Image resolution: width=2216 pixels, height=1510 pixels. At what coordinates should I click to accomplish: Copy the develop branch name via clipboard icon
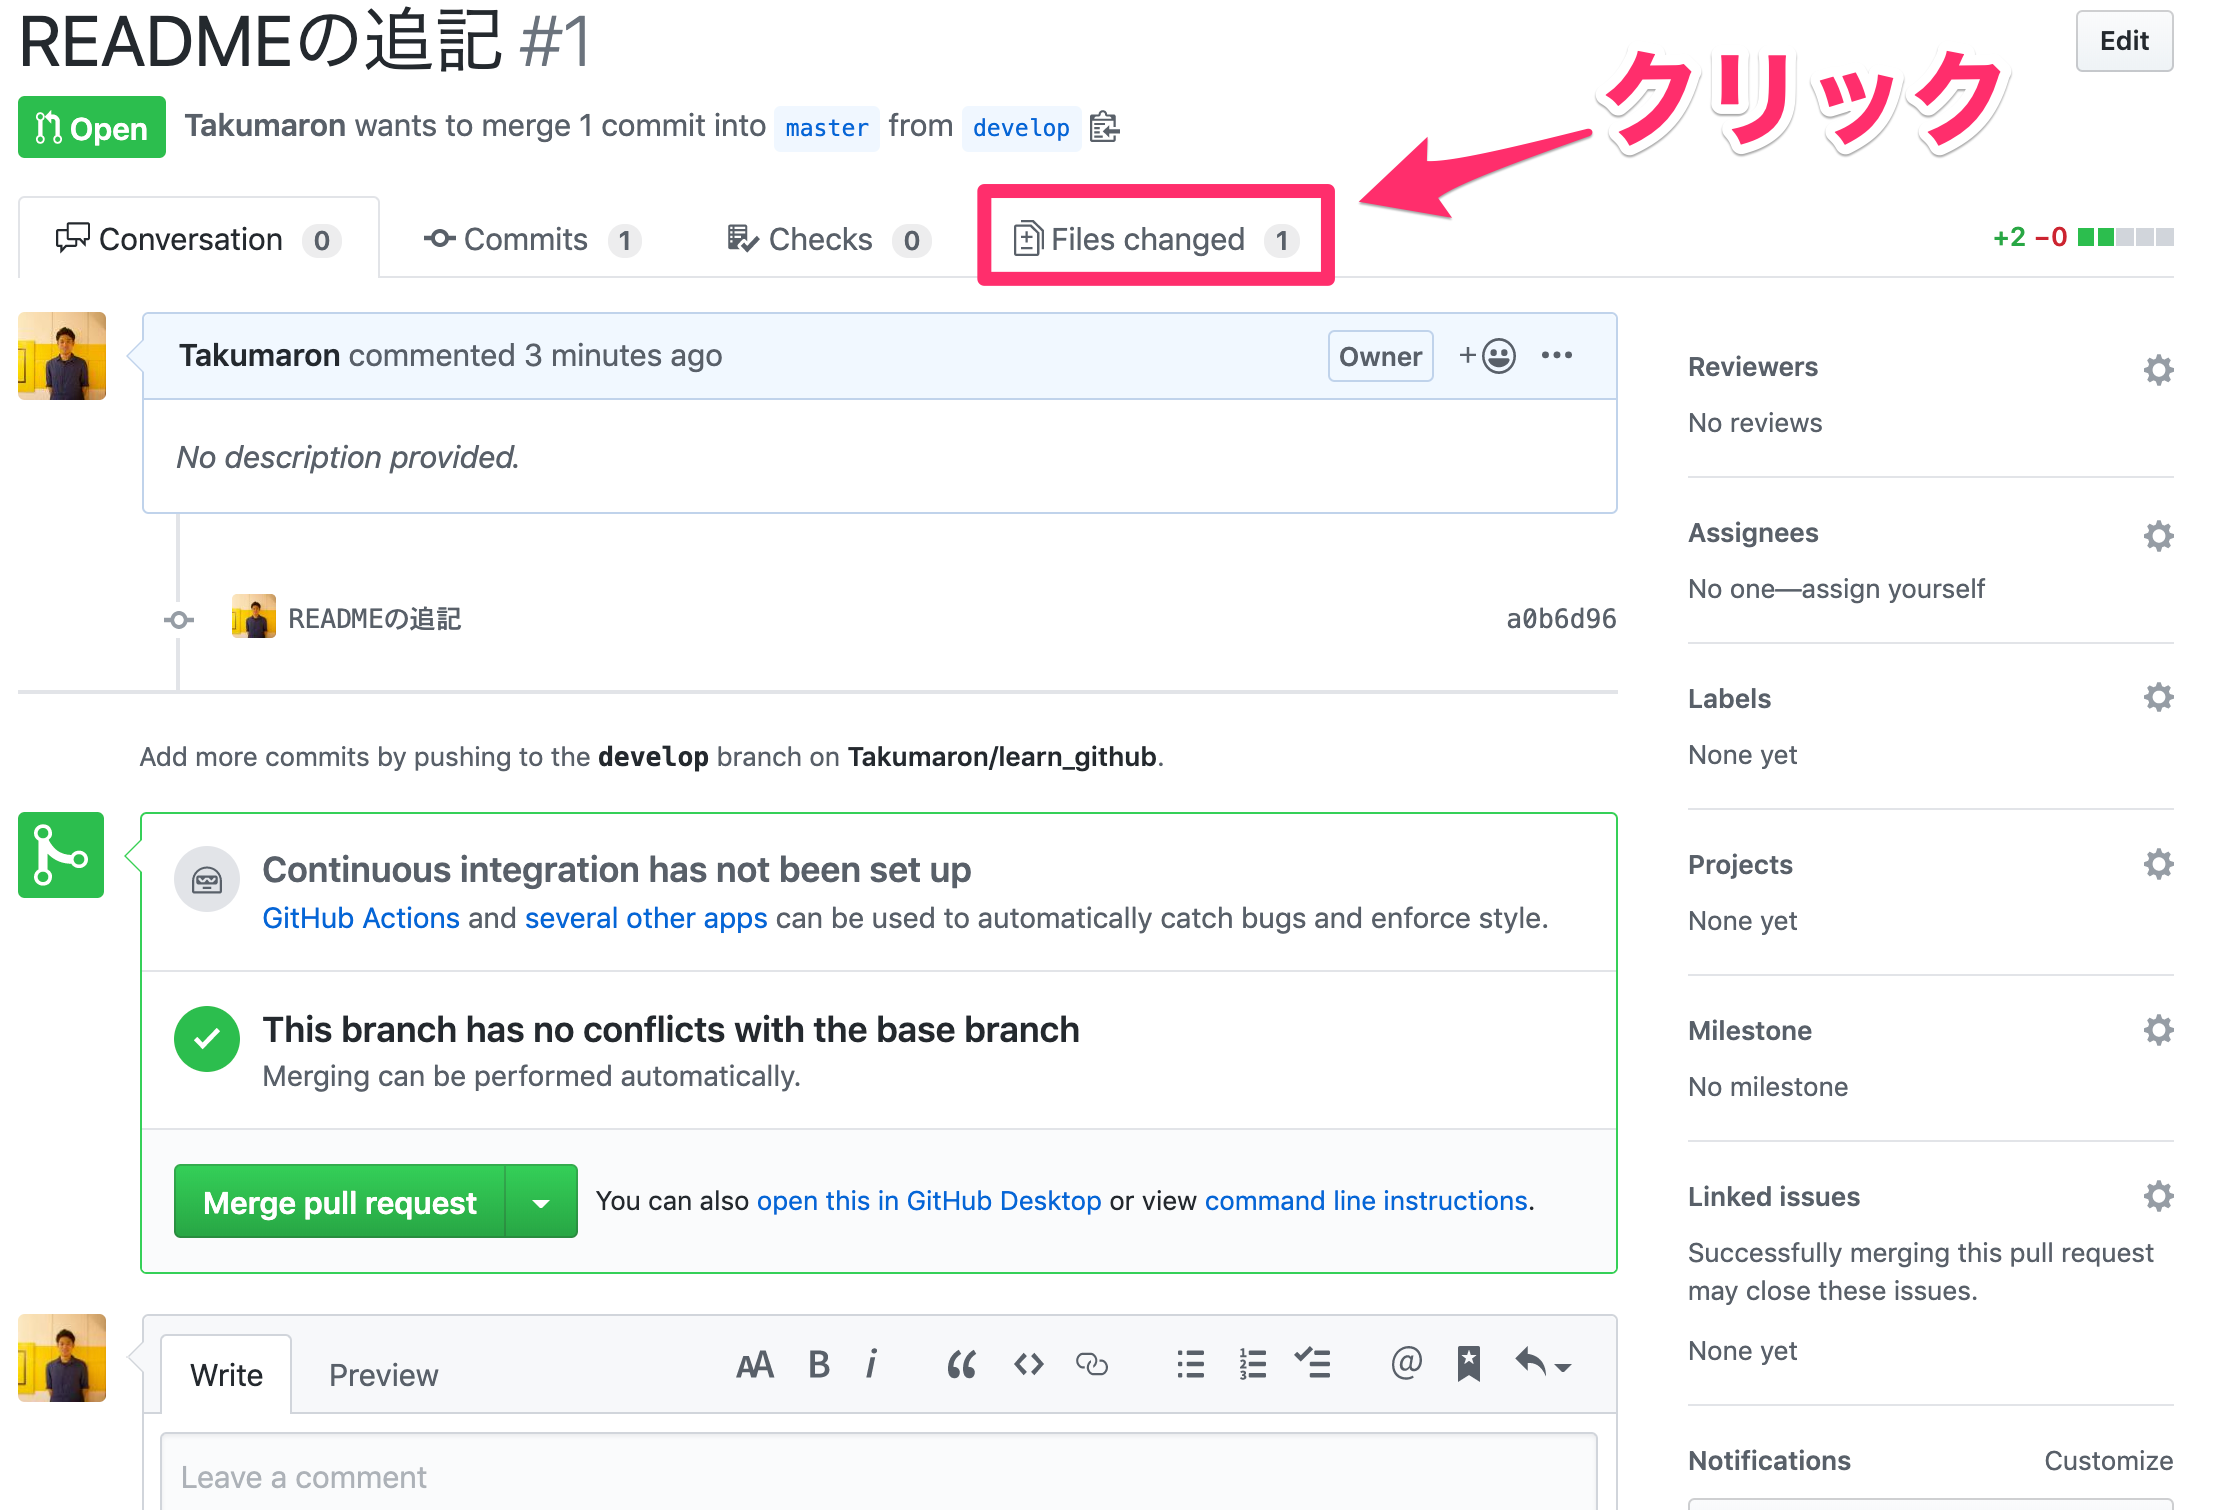(1104, 127)
